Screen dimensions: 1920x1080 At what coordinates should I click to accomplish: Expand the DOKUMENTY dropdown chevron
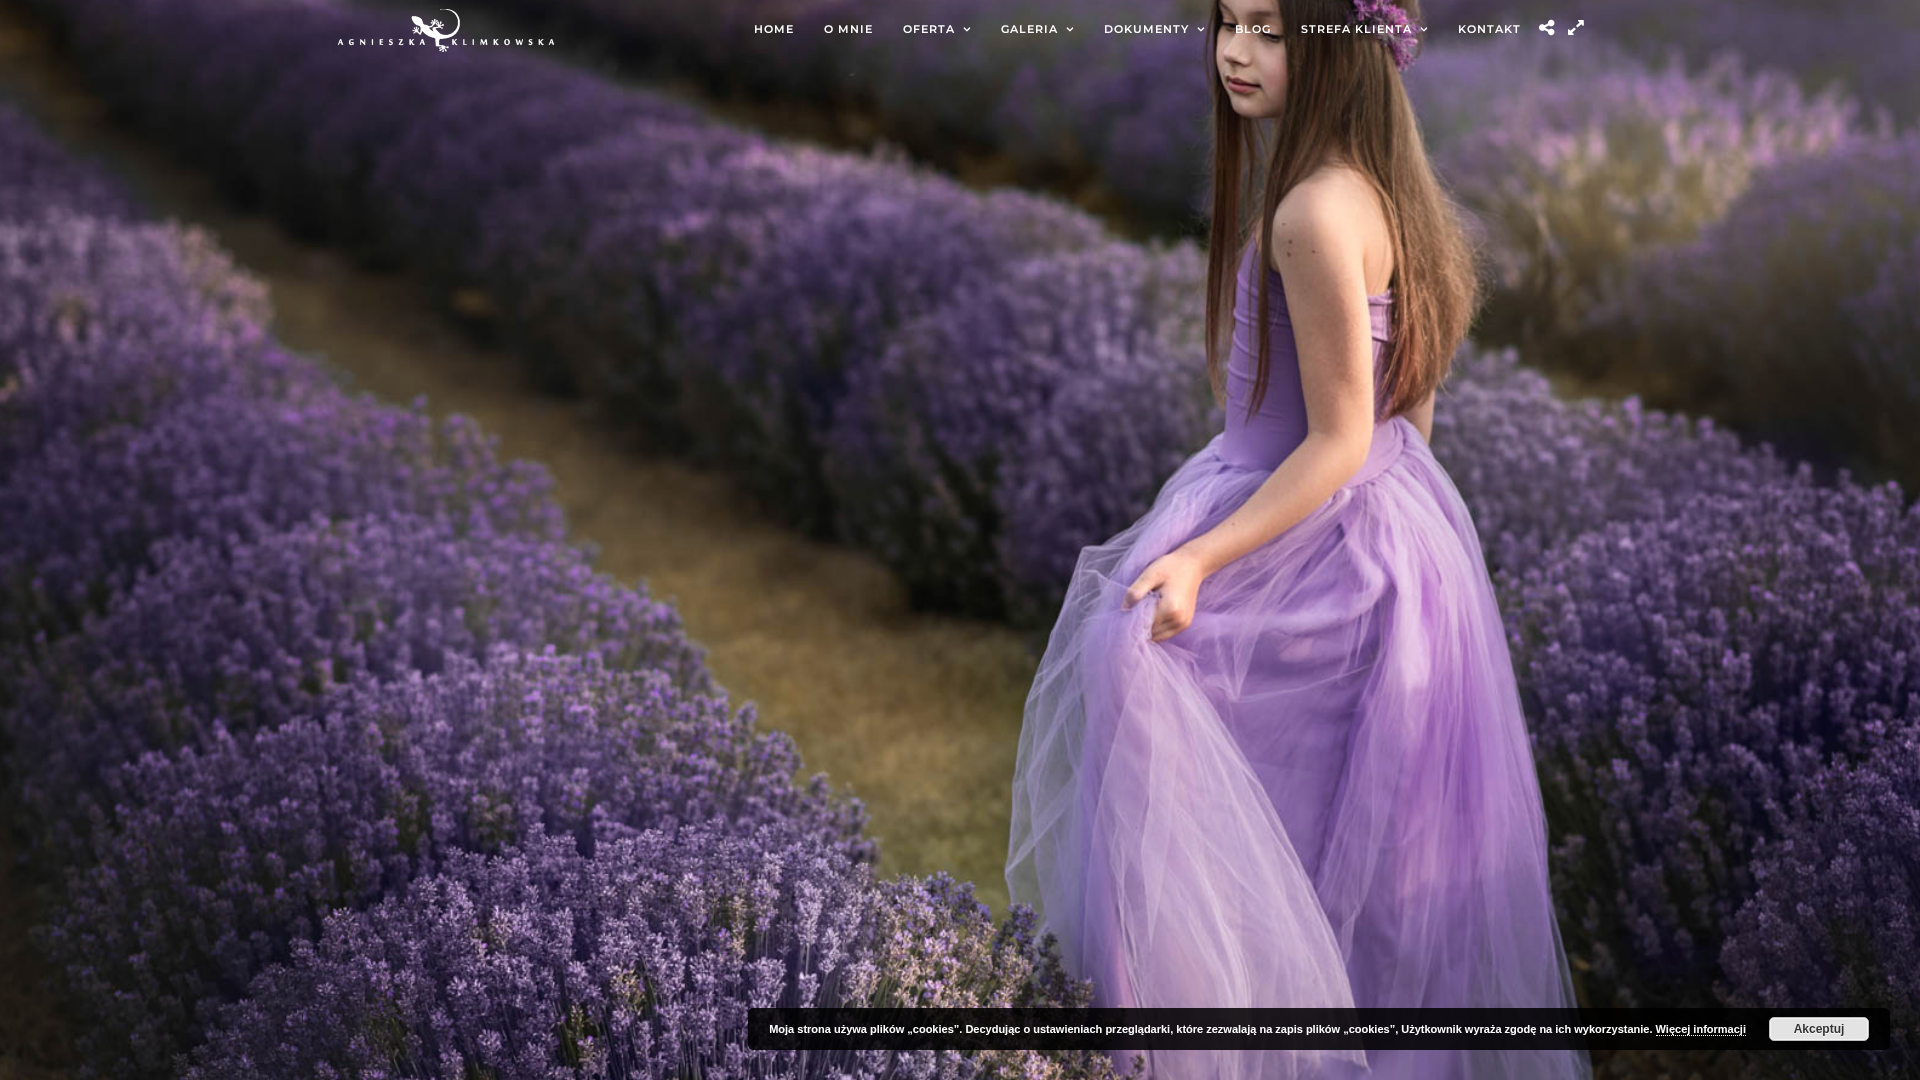(x=1201, y=30)
